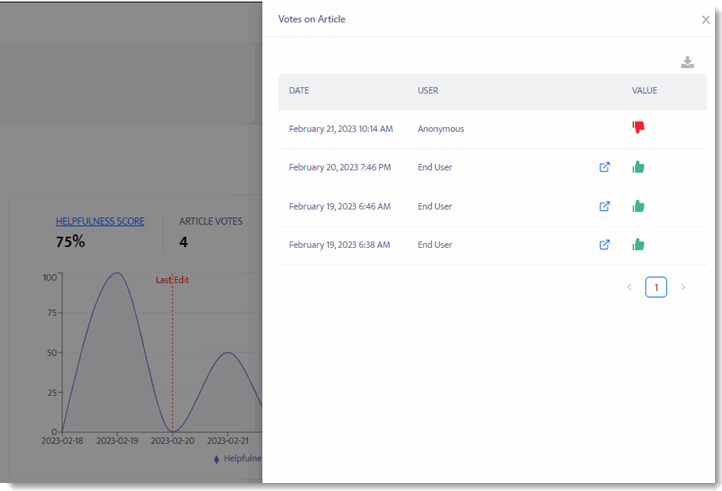The width and height of the screenshot is (722, 491).
Task: Click the ARTICLE VOTES label
Action: click(210, 222)
